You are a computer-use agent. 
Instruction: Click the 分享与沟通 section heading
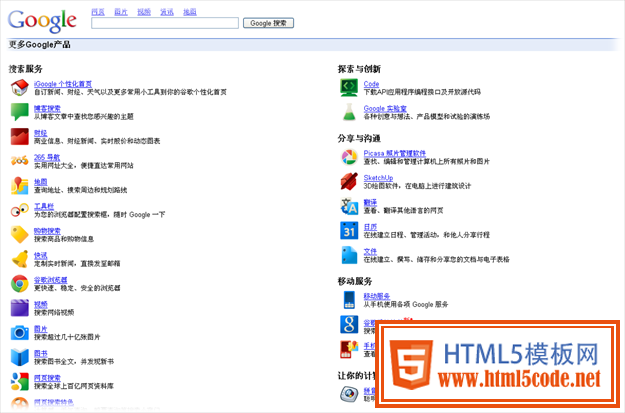[x=359, y=138]
